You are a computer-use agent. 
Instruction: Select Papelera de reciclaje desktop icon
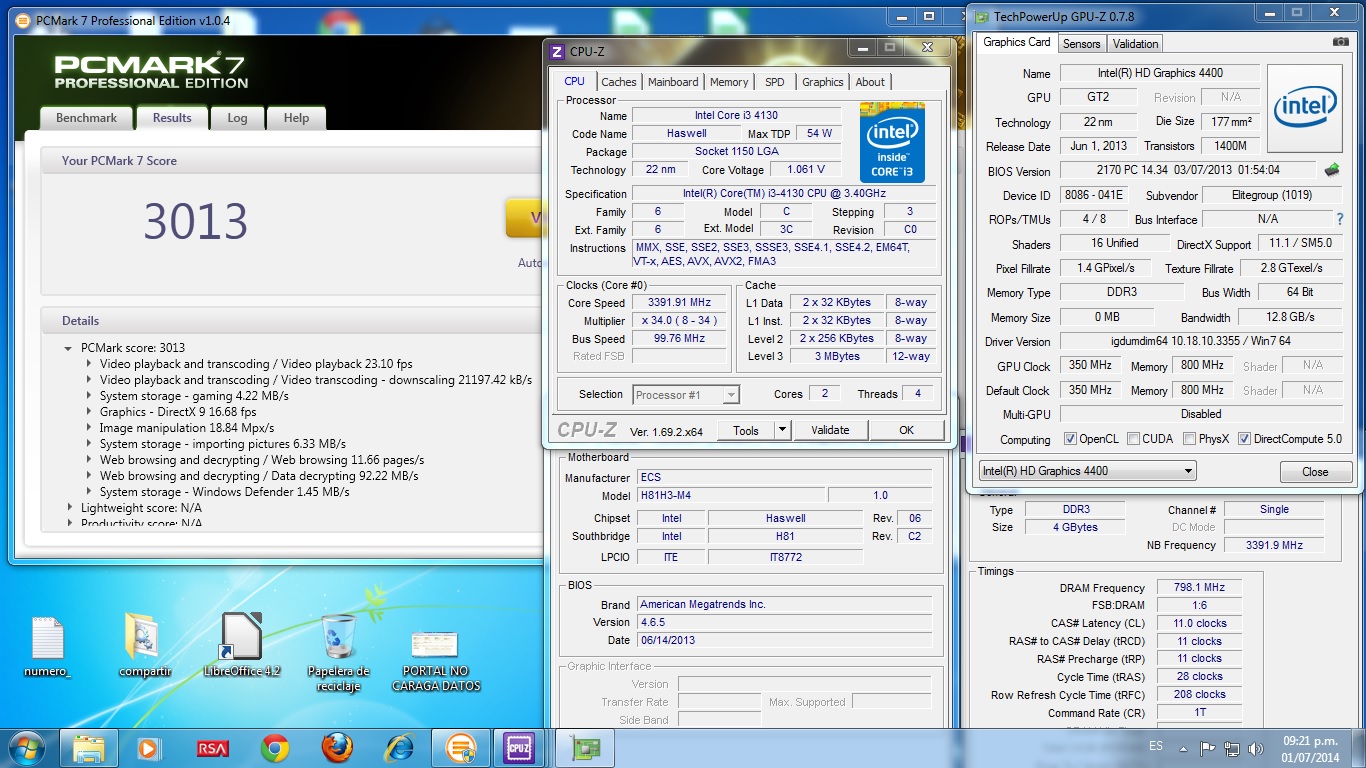(339, 653)
